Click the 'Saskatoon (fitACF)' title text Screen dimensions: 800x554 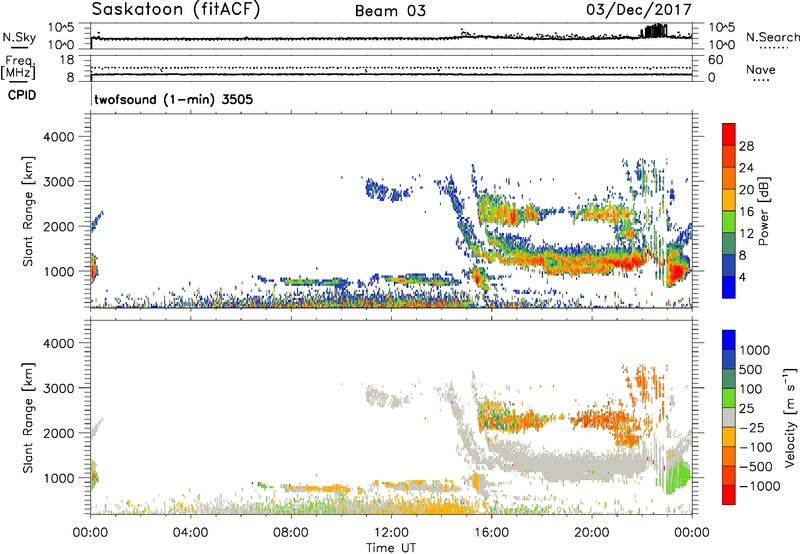click(176, 9)
